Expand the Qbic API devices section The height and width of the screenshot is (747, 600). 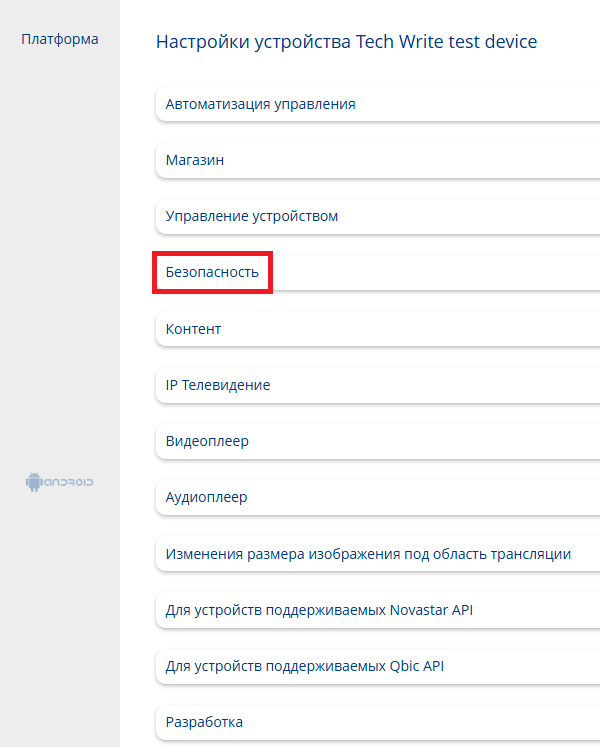pyautogui.click(x=311, y=666)
